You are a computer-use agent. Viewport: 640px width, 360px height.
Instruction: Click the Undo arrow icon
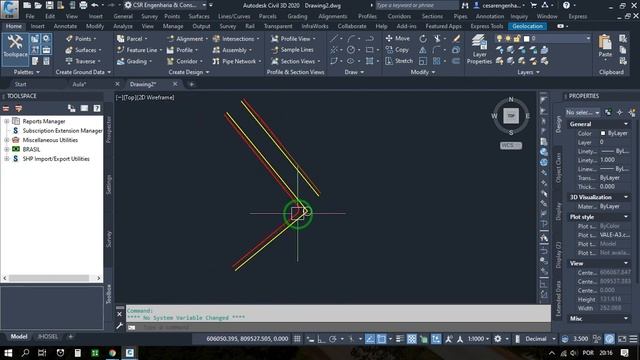pos(95,5)
